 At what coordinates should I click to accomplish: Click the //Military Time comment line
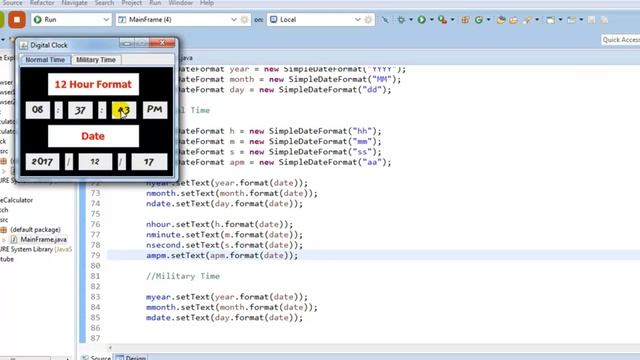[183, 276]
